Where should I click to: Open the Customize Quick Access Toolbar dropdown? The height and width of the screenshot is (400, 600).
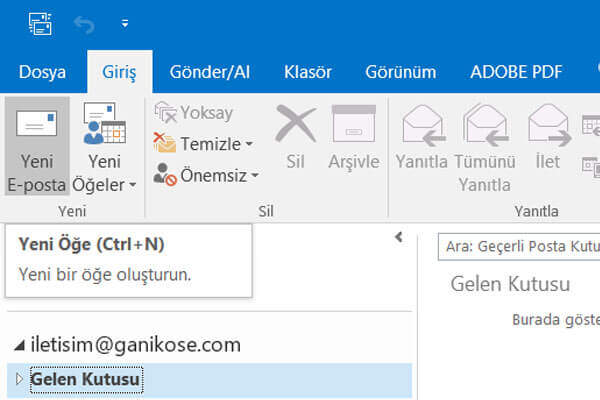pos(125,24)
